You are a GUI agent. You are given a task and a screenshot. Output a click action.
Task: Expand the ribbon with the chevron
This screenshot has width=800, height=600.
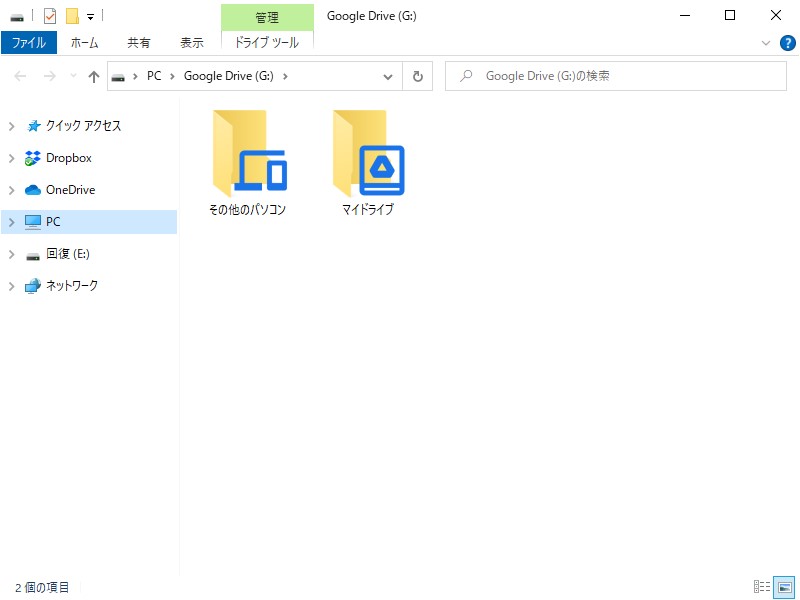tap(765, 43)
